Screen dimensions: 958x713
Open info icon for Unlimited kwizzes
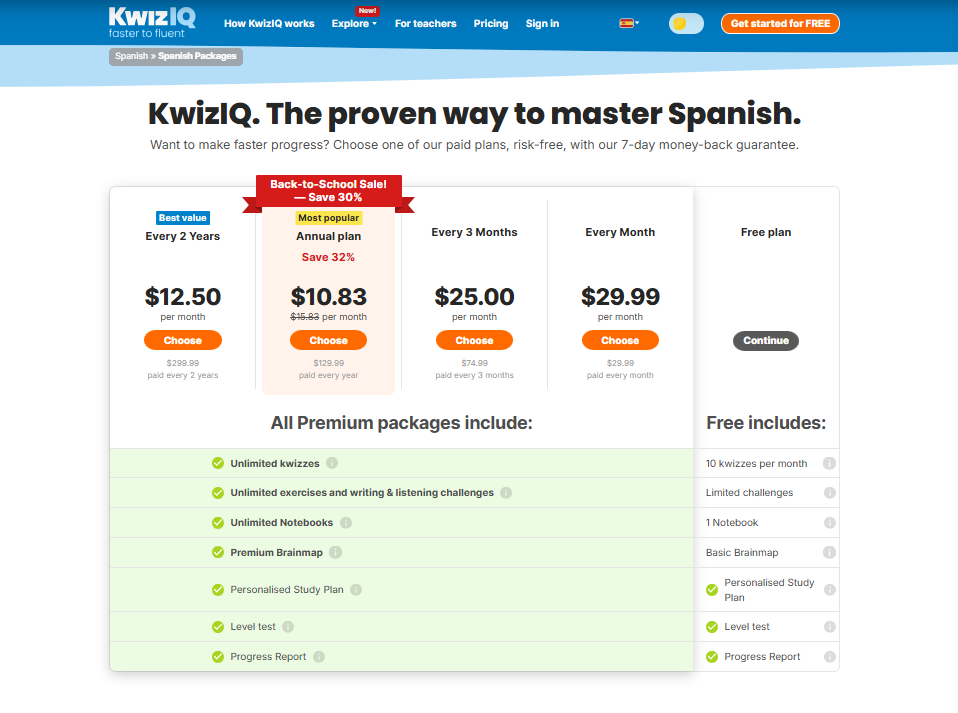coord(332,463)
